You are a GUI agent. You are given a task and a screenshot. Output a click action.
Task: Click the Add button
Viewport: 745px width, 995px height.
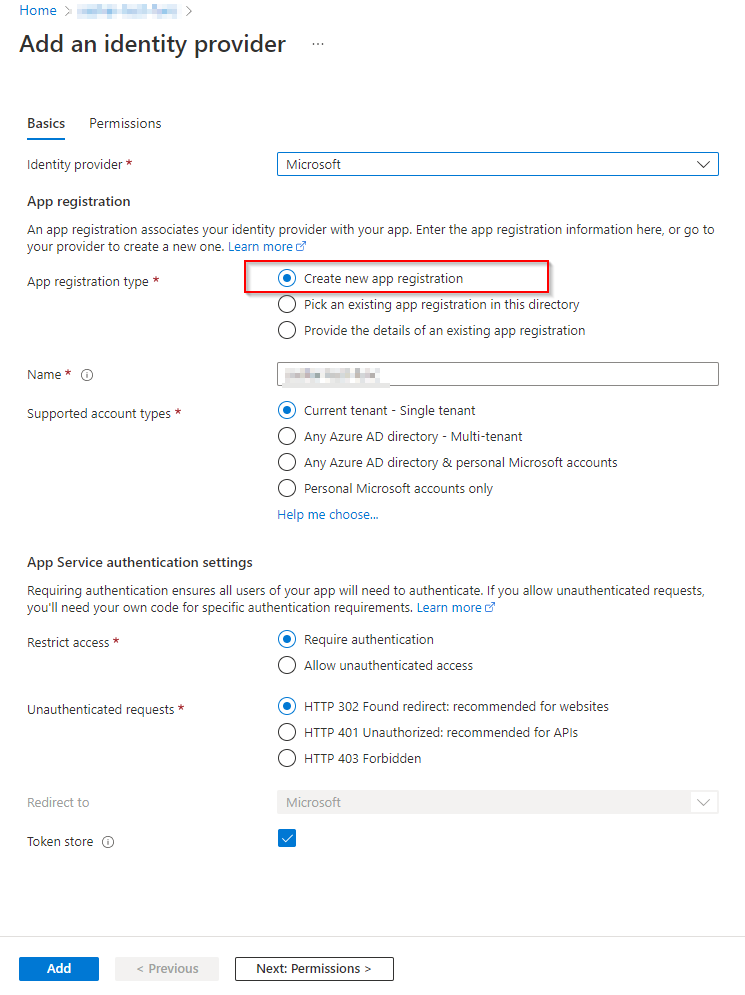click(x=58, y=968)
